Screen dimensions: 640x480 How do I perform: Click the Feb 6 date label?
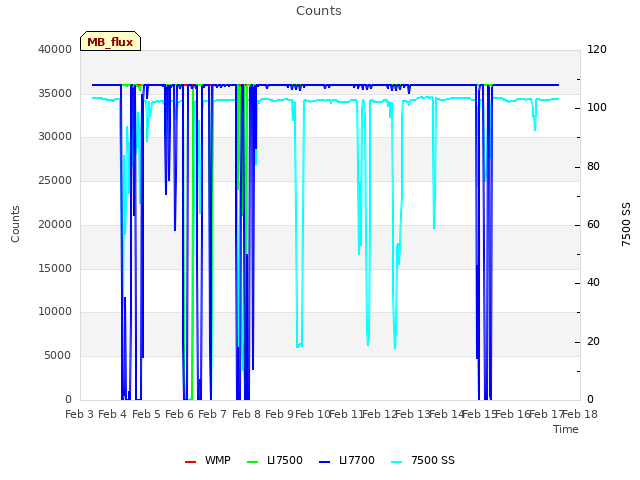(x=180, y=414)
